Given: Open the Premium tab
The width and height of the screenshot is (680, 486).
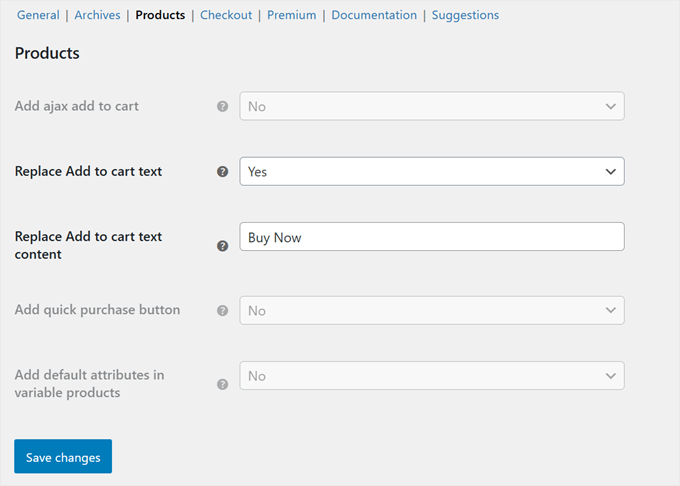Looking at the screenshot, I should 291,15.
